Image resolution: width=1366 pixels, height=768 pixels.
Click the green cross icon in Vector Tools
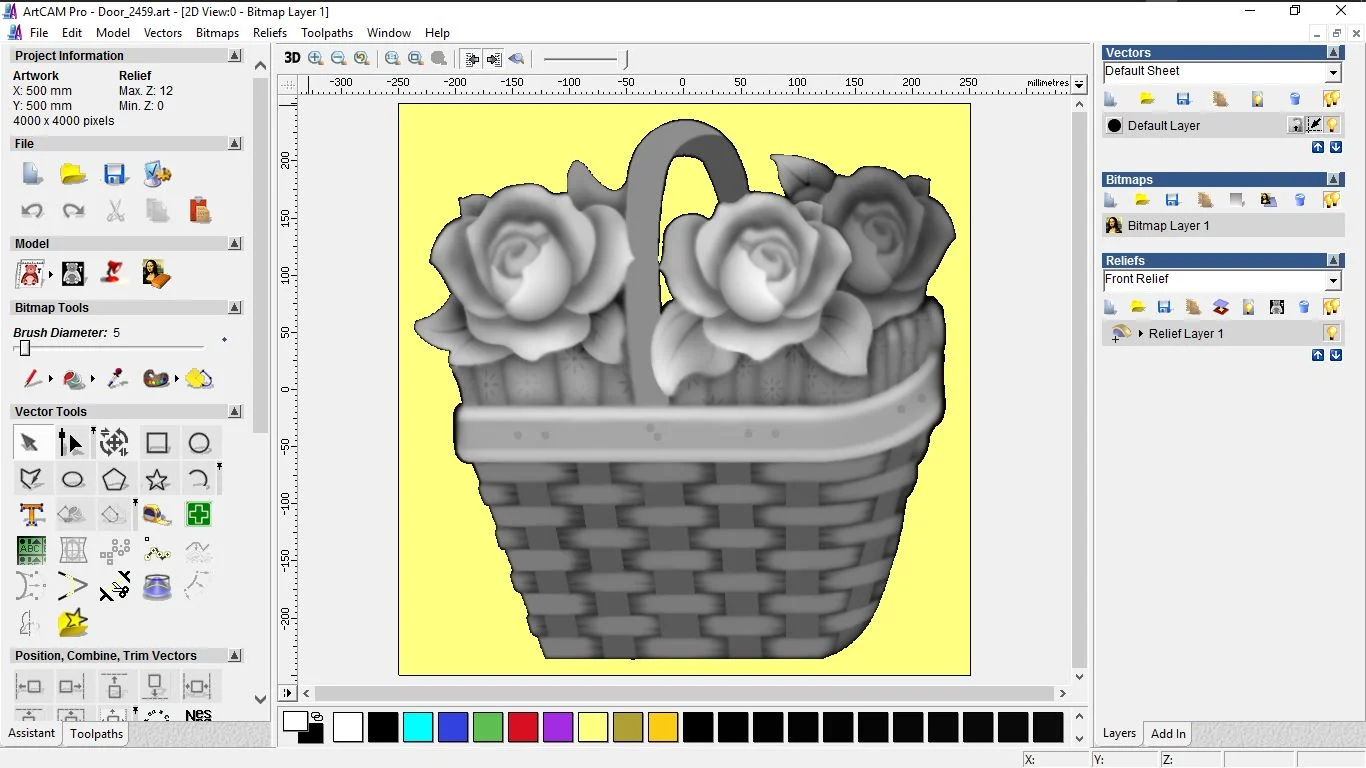click(198, 515)
